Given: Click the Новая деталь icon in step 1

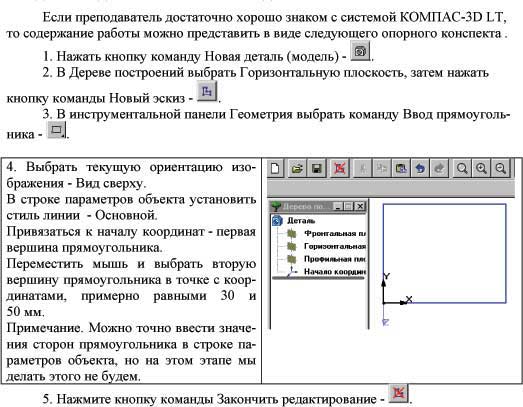Looking at the screenshot, I should click(x=361, y=51).
